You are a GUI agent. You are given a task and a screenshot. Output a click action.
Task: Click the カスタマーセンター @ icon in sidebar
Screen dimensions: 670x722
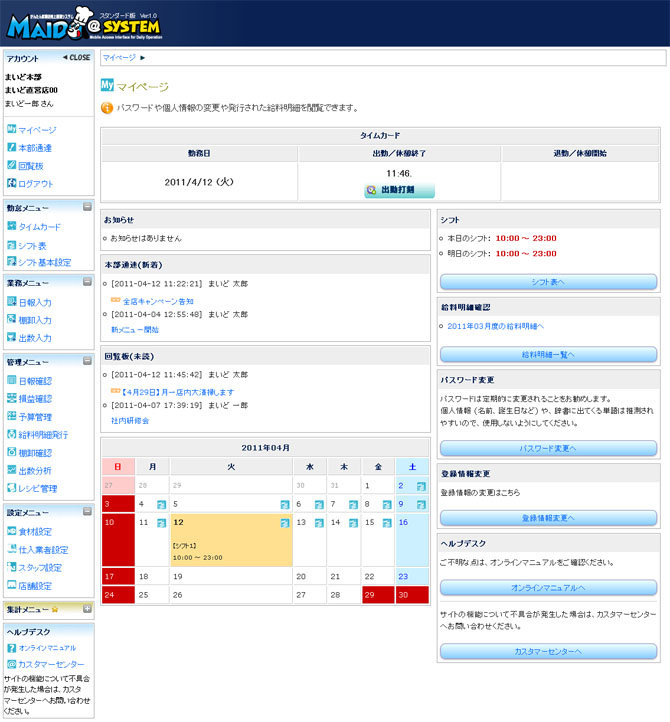click(12, 664)
